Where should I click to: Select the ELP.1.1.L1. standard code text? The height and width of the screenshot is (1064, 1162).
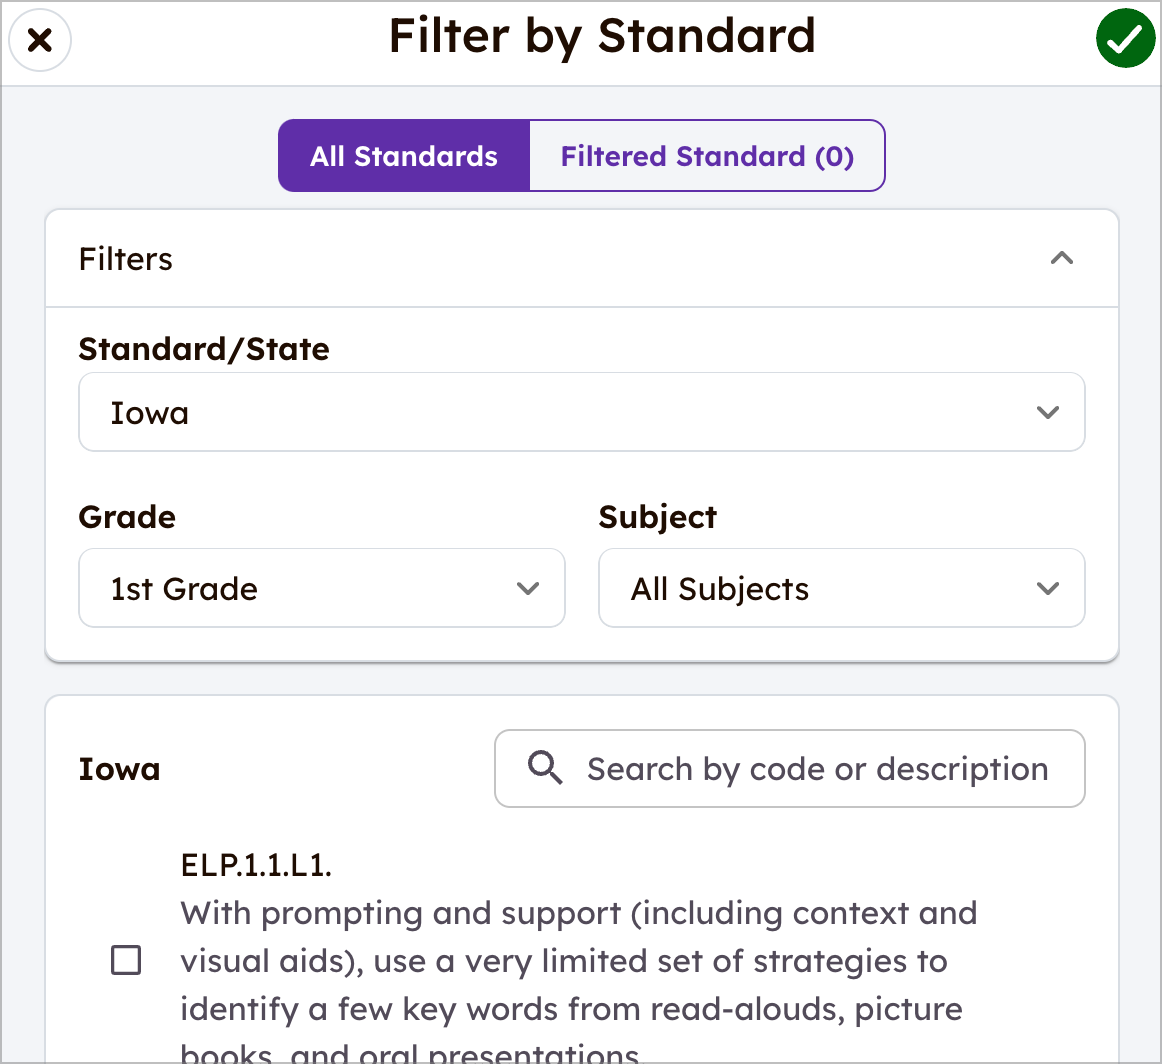(256, 865)
